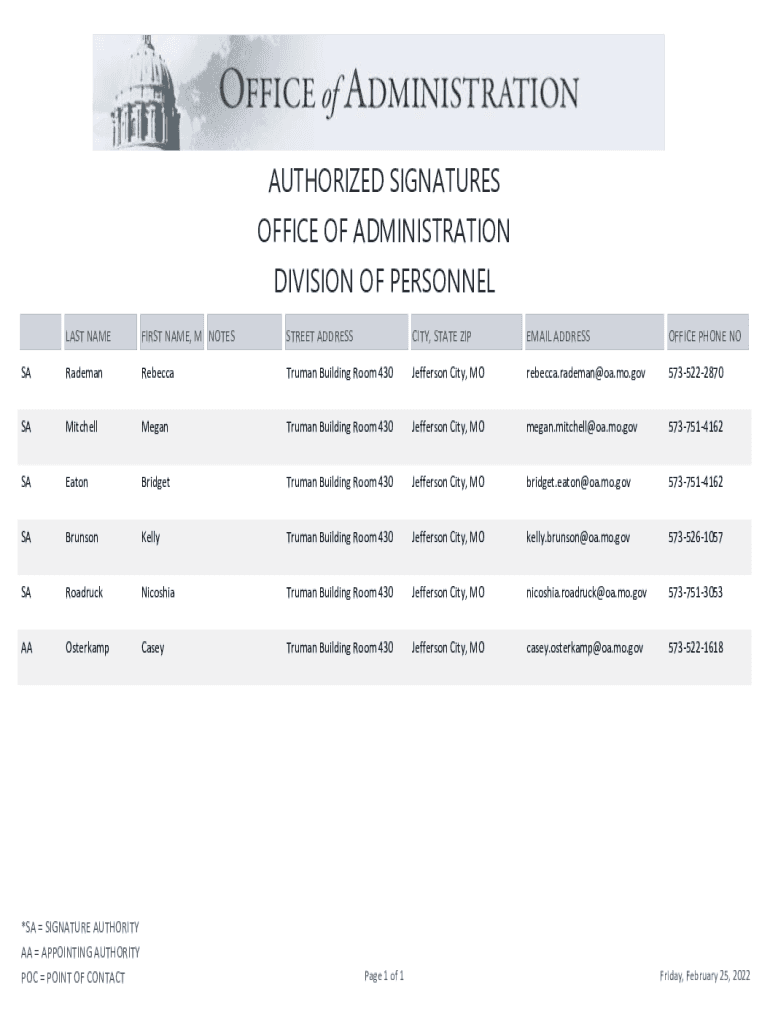Click phone number 573-522-2870
The height and width of the screenshot is (1024, 770).
695,373
